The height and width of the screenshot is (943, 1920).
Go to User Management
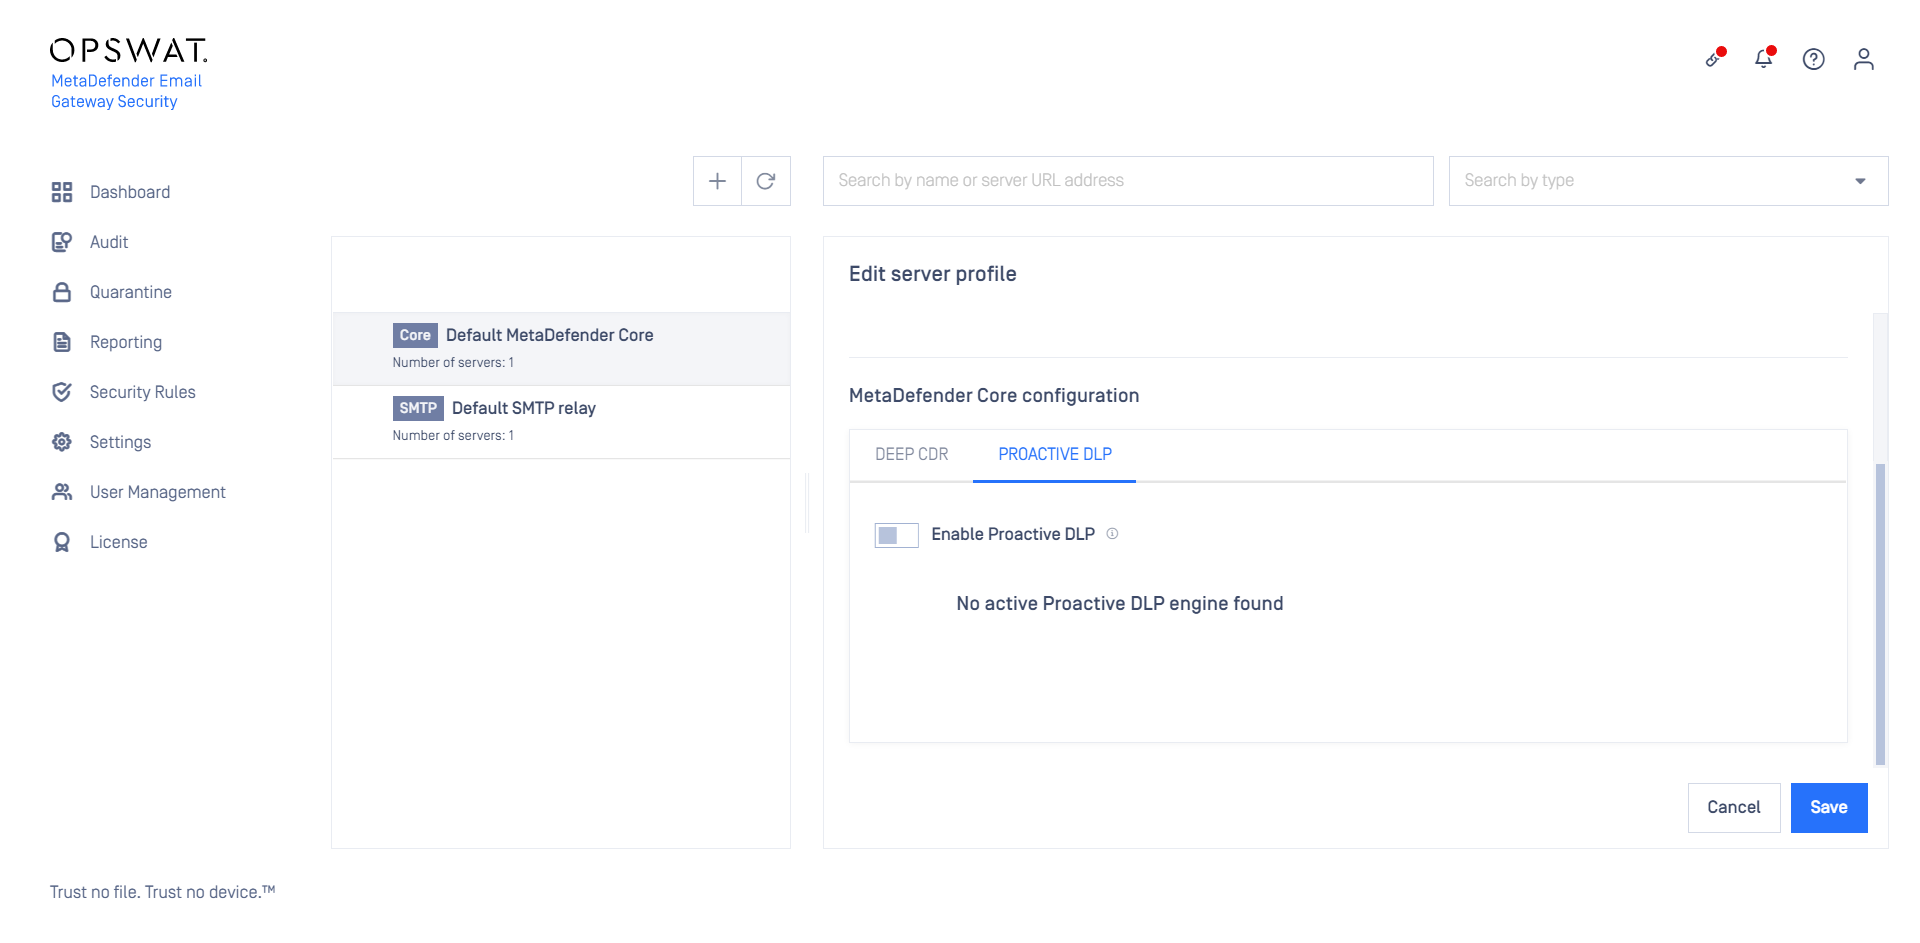click(158, 492)
